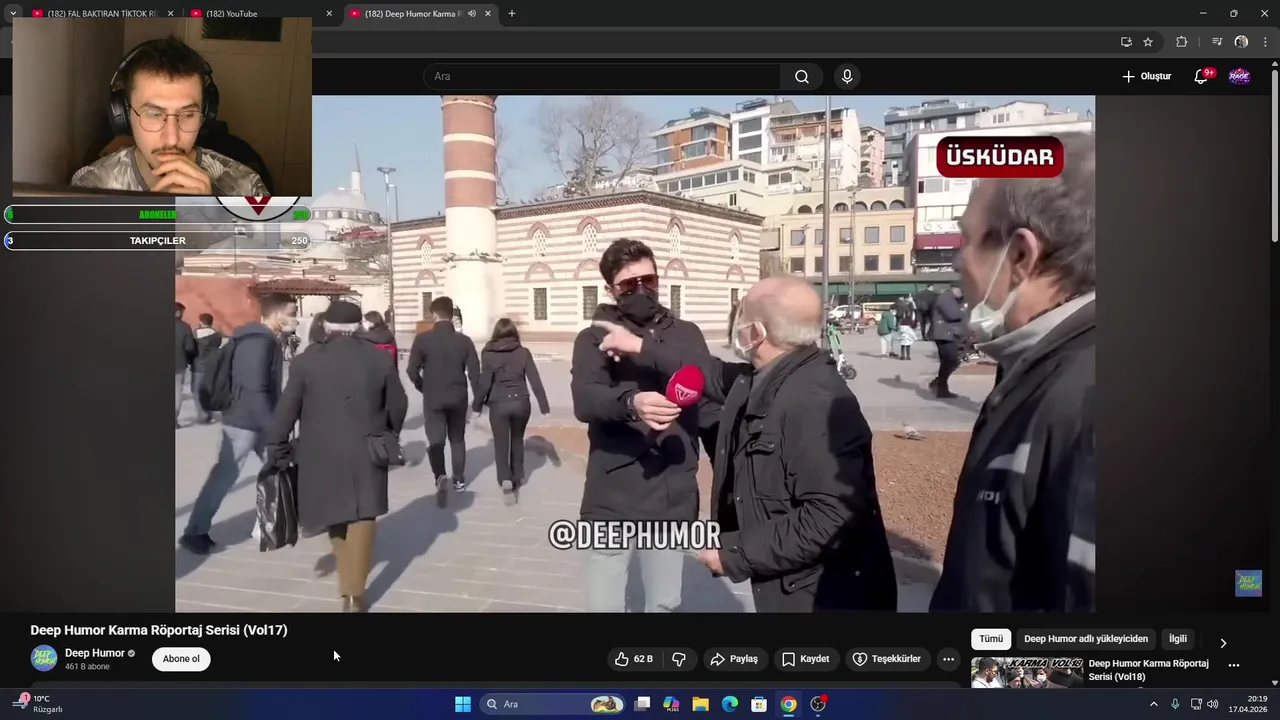Click the Windows taskbar Ara search box
The image size is (1280, 720).
tap(553, 704)
